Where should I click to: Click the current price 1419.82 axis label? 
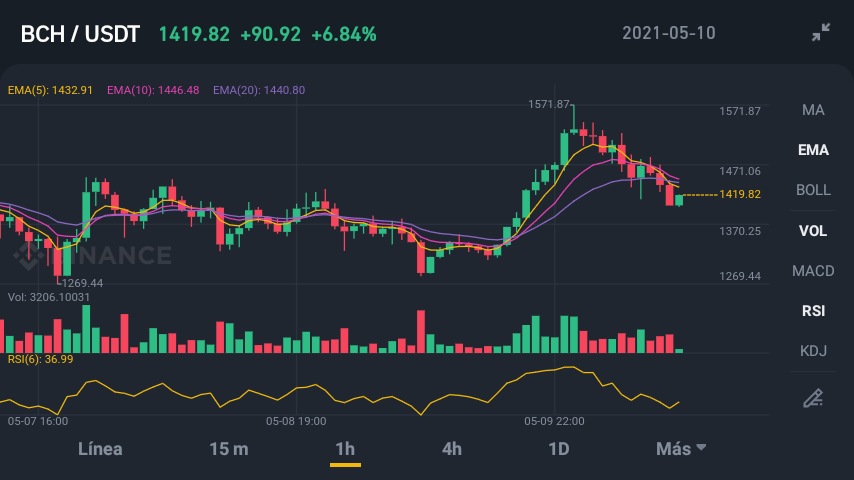click(x=740, y=195)
